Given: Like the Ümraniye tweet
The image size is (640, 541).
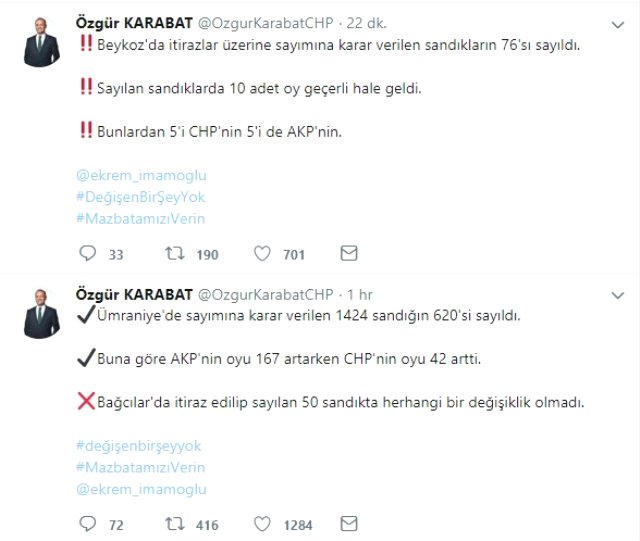Looking at the screenshot, I should point(262,523).
